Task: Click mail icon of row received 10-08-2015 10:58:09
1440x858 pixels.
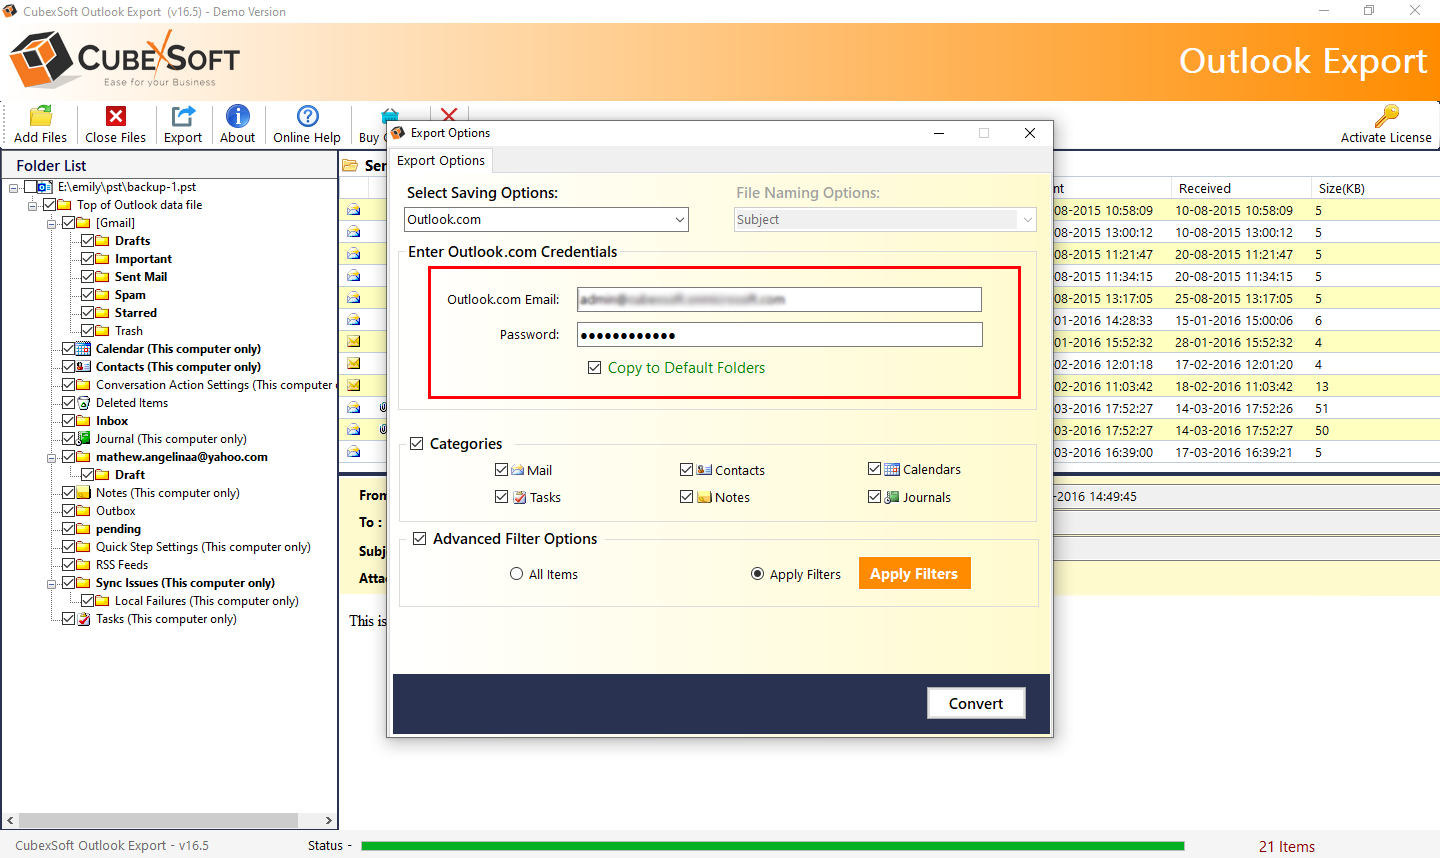Action: pyautogui.click(x=354, y=210)
